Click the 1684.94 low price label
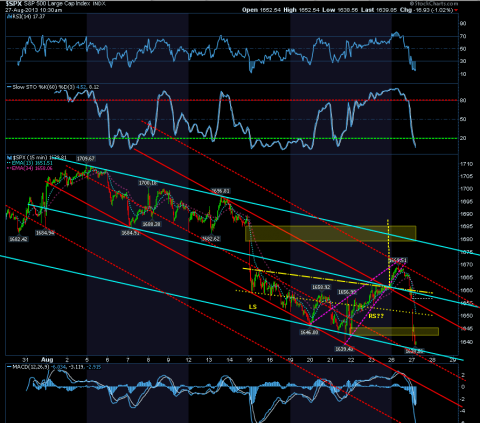The width and height of the screenshot is (480, 423). [x=45, y=233]
